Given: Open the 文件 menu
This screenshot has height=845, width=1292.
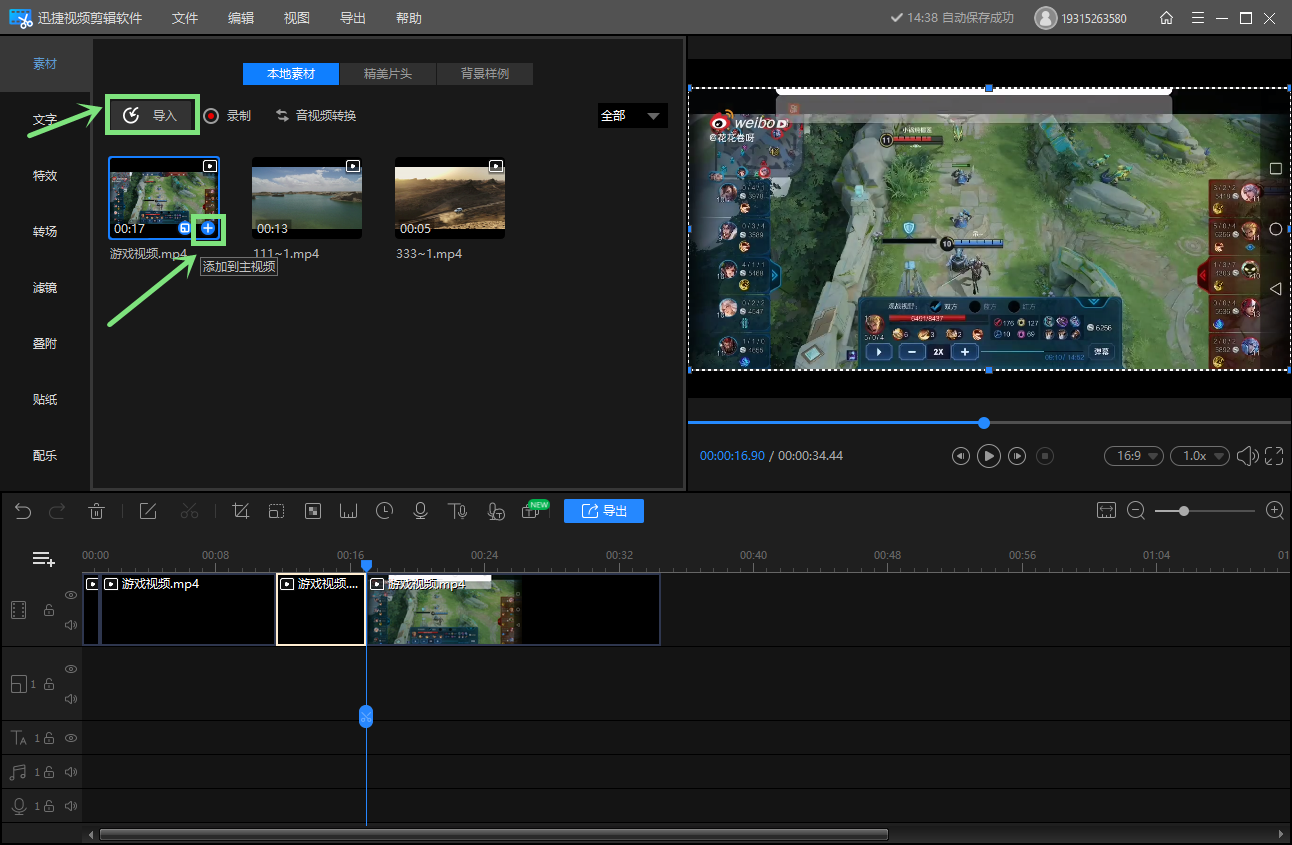Looking at the screenshot, I should (x=185, y=18).
